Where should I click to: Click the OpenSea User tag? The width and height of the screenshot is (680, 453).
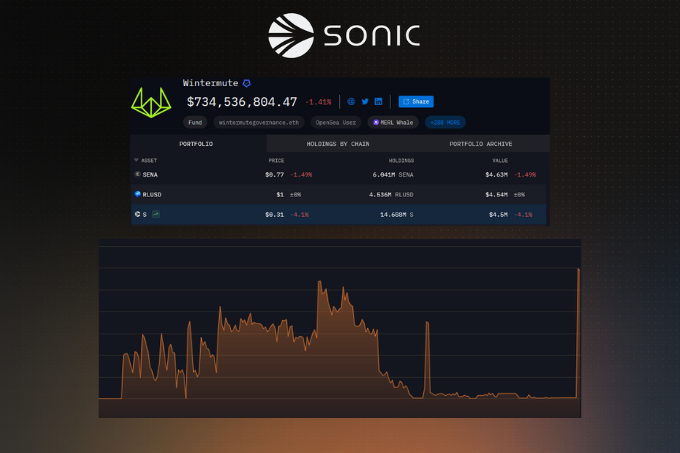tap(336, 123)
